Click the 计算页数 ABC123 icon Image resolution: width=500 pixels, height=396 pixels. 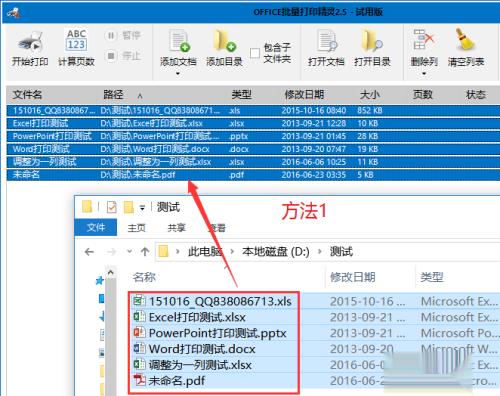click(x=76, y=41)
